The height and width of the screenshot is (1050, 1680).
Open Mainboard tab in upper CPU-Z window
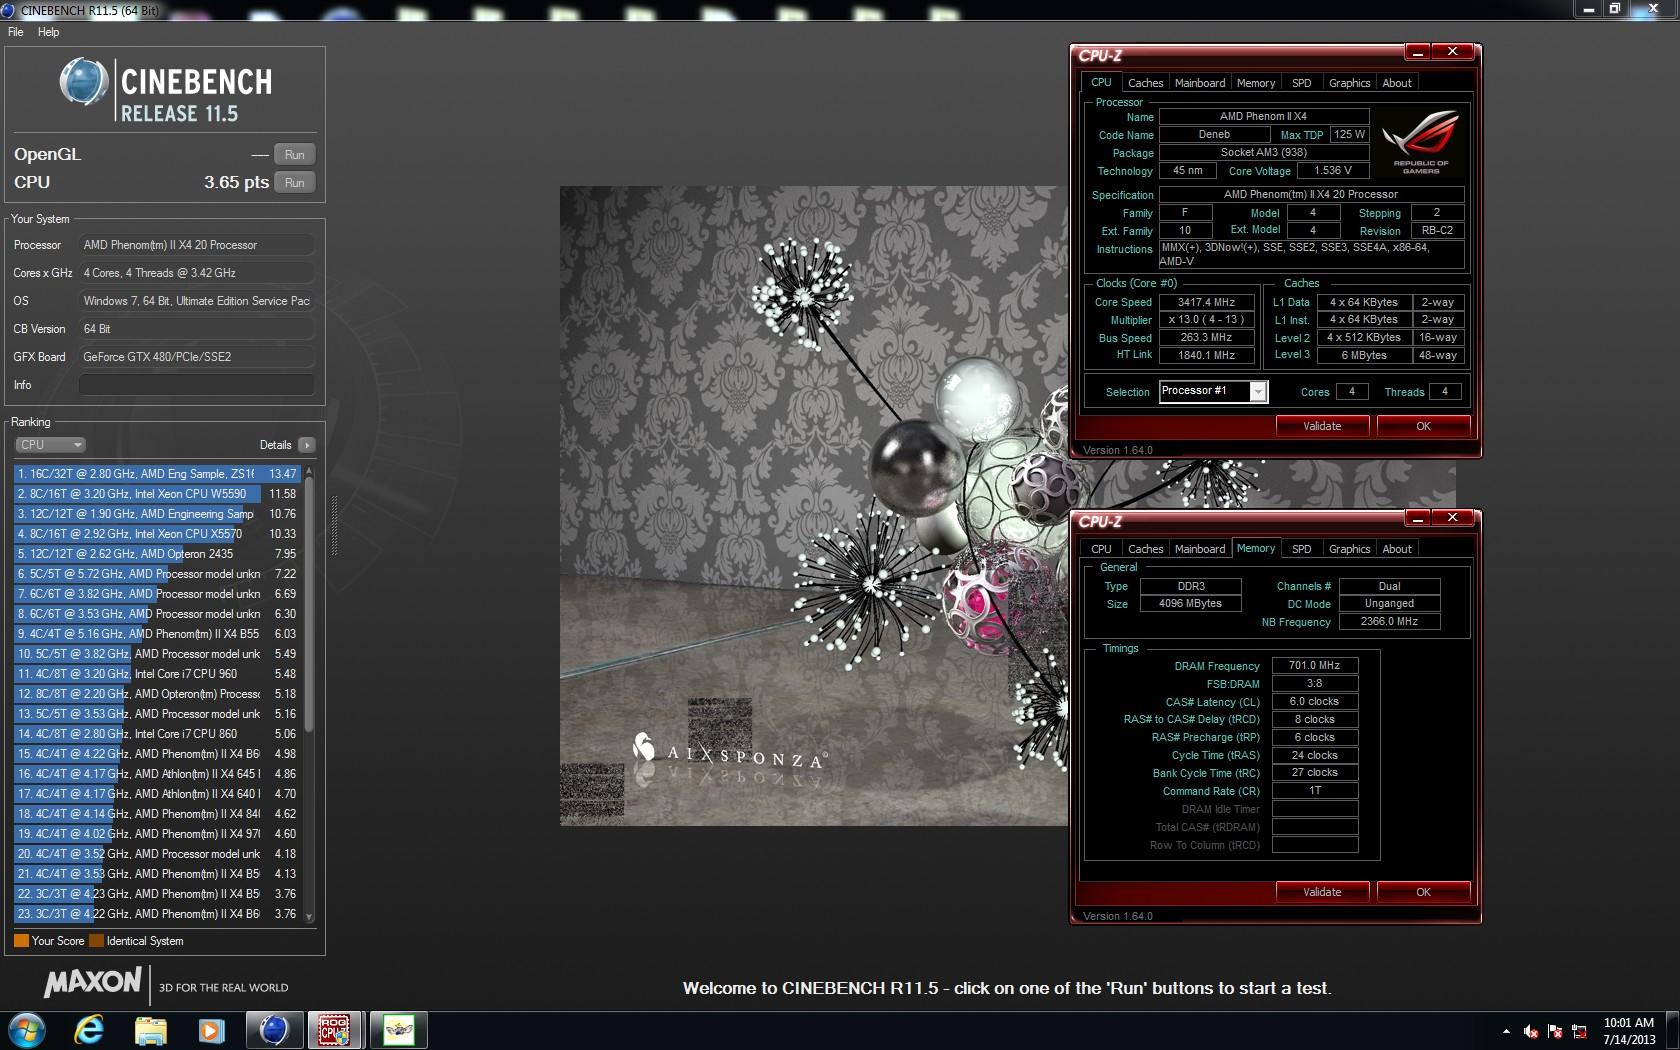coord(1200,83)
